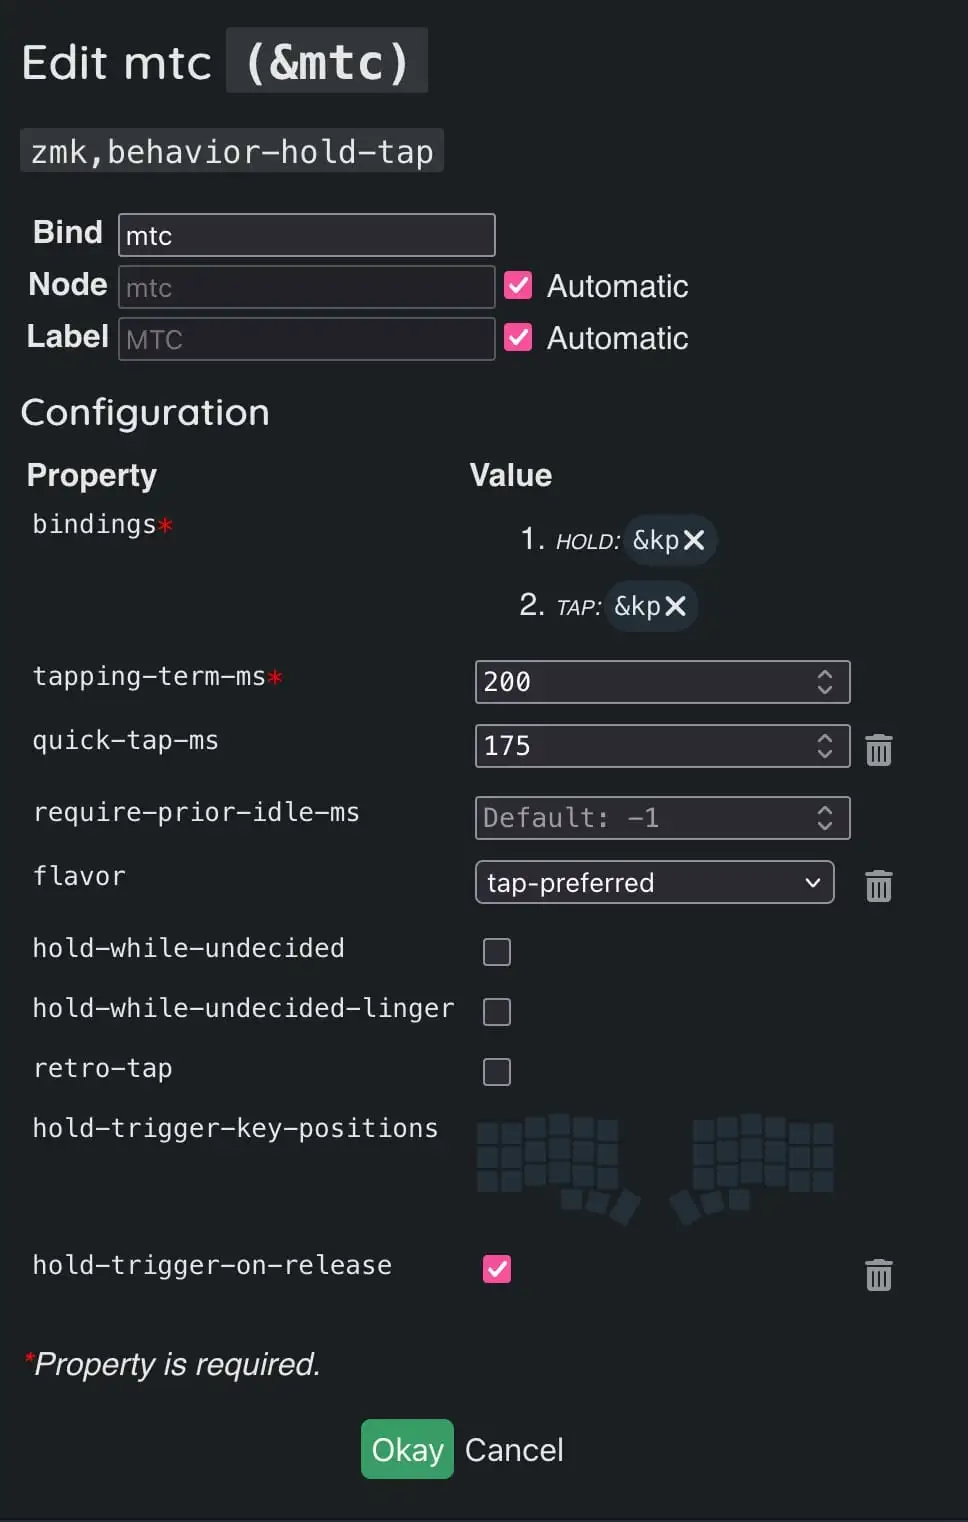Remove the HOLD &kp binding

tap(694, 540)
